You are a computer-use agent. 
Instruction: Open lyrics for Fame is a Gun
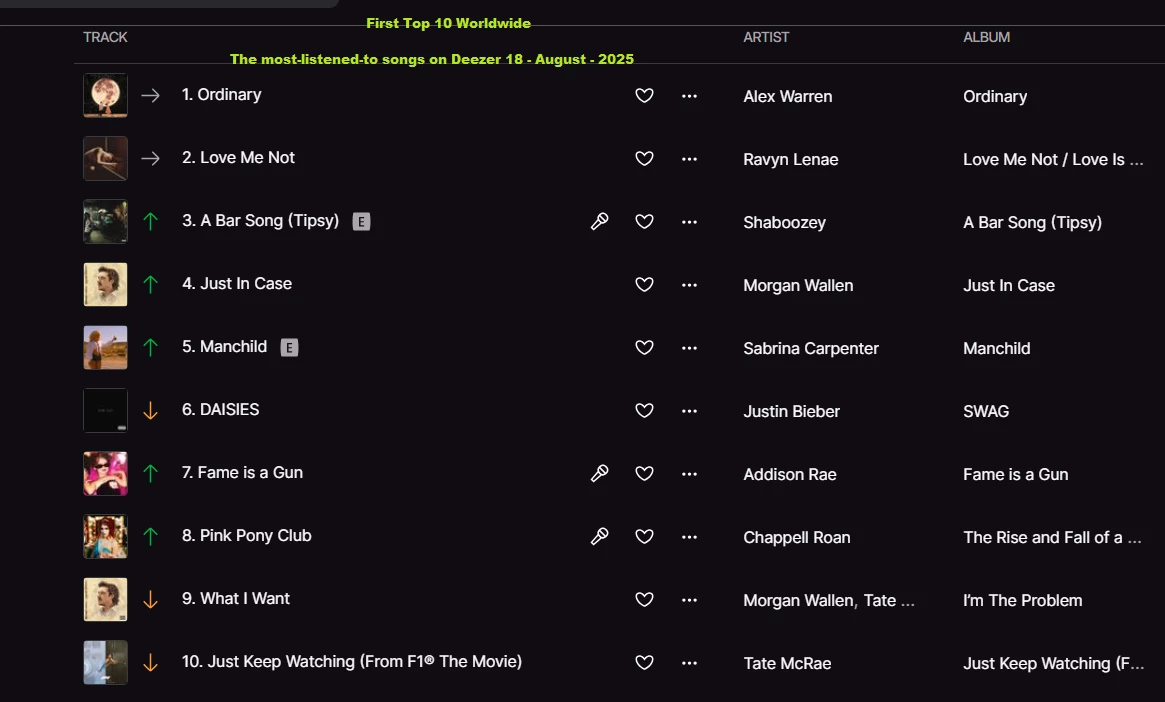(599, 474)
